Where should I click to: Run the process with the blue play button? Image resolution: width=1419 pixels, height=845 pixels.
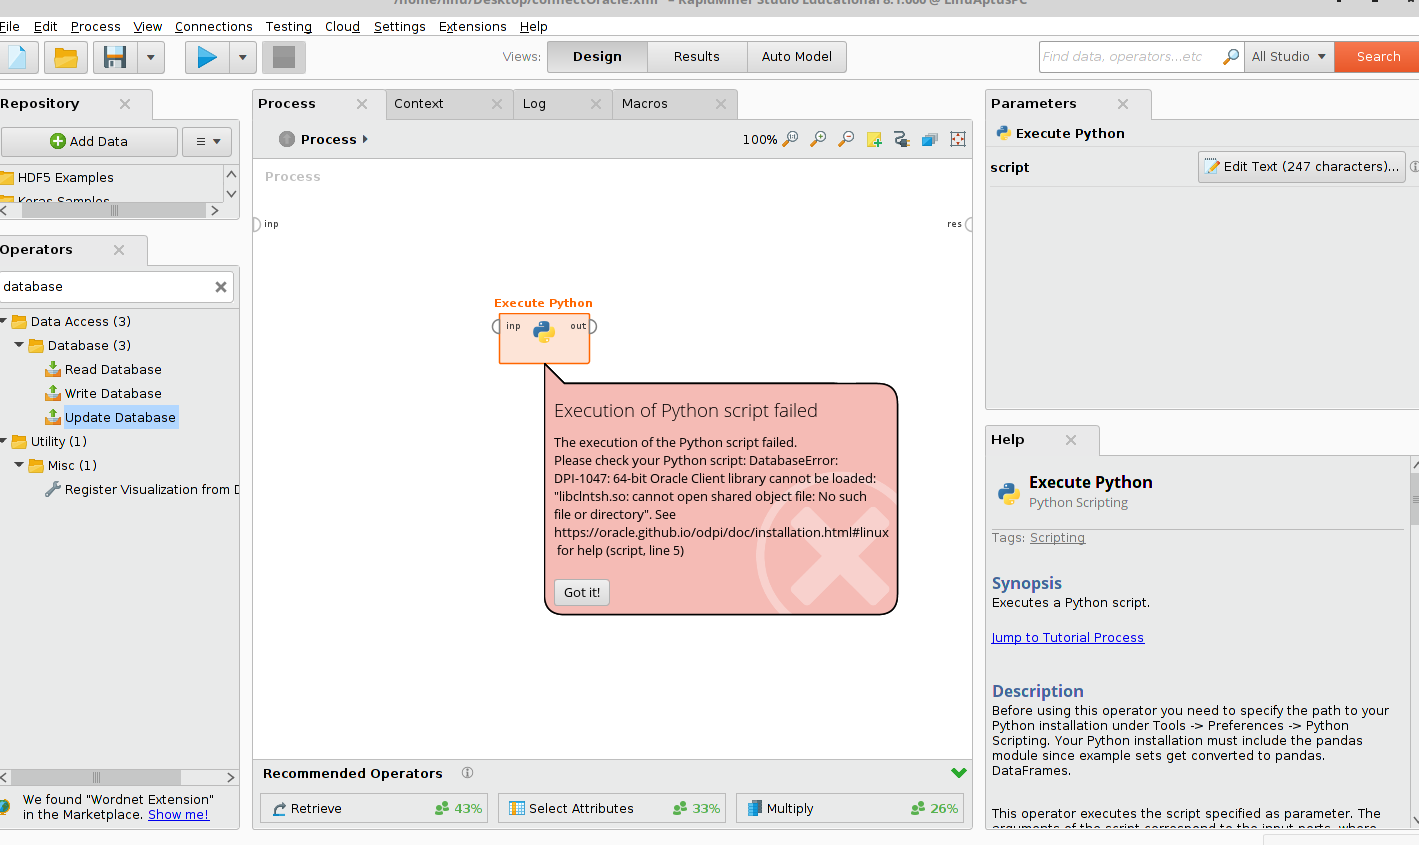click(x=207, y=57)
